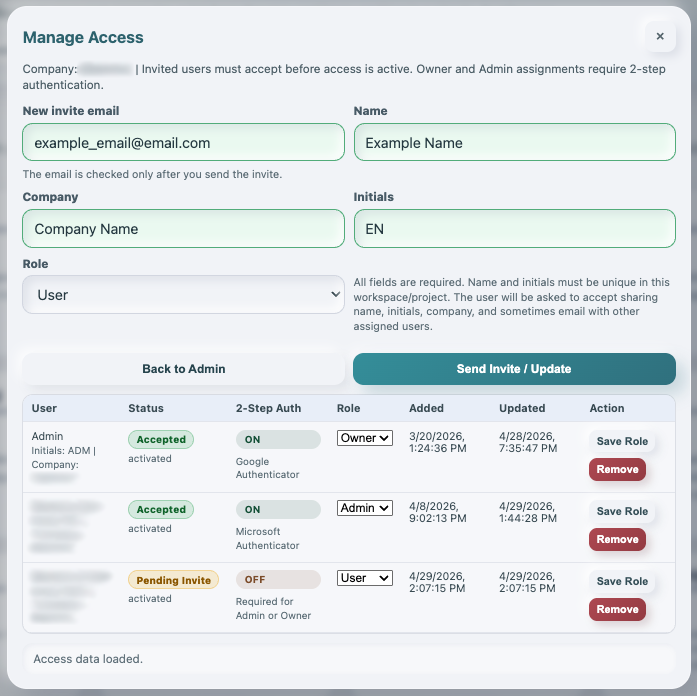Close the Manage Access dialog

[660, 36]
